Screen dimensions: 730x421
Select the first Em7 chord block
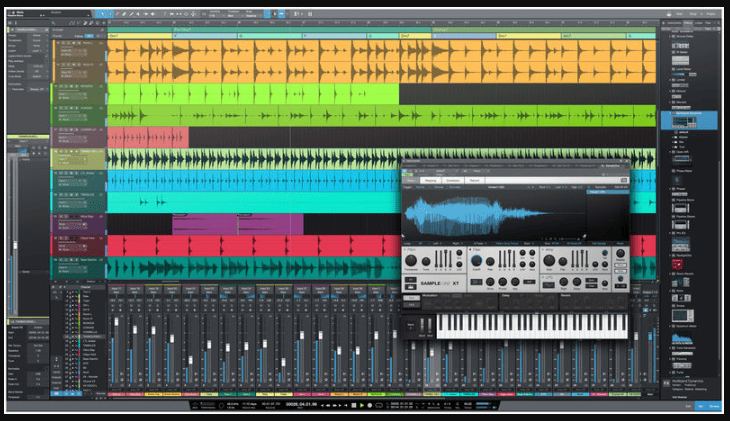(140, 35)
